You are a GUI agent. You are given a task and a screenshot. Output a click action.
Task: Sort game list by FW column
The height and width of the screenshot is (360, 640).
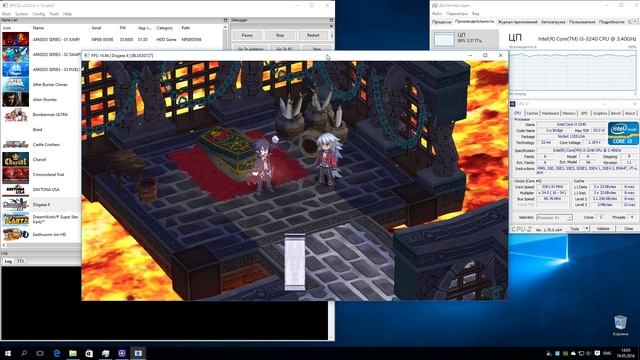point(123,28)
